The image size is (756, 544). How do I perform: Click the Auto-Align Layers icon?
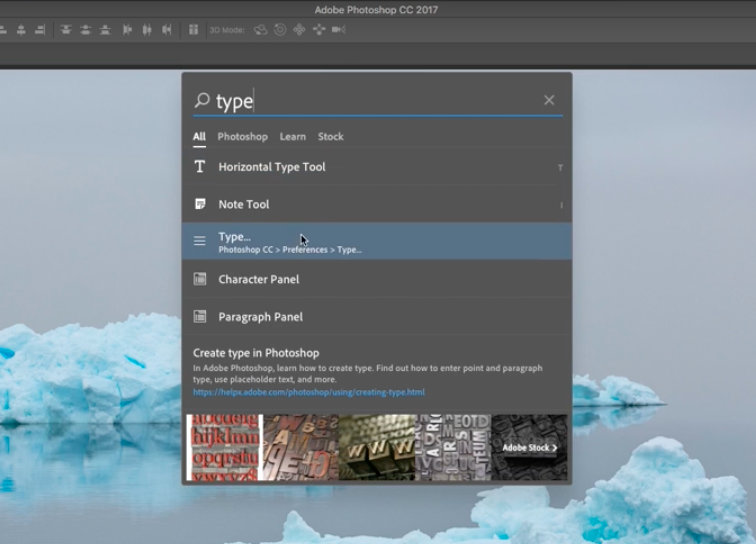coord(193,30)
